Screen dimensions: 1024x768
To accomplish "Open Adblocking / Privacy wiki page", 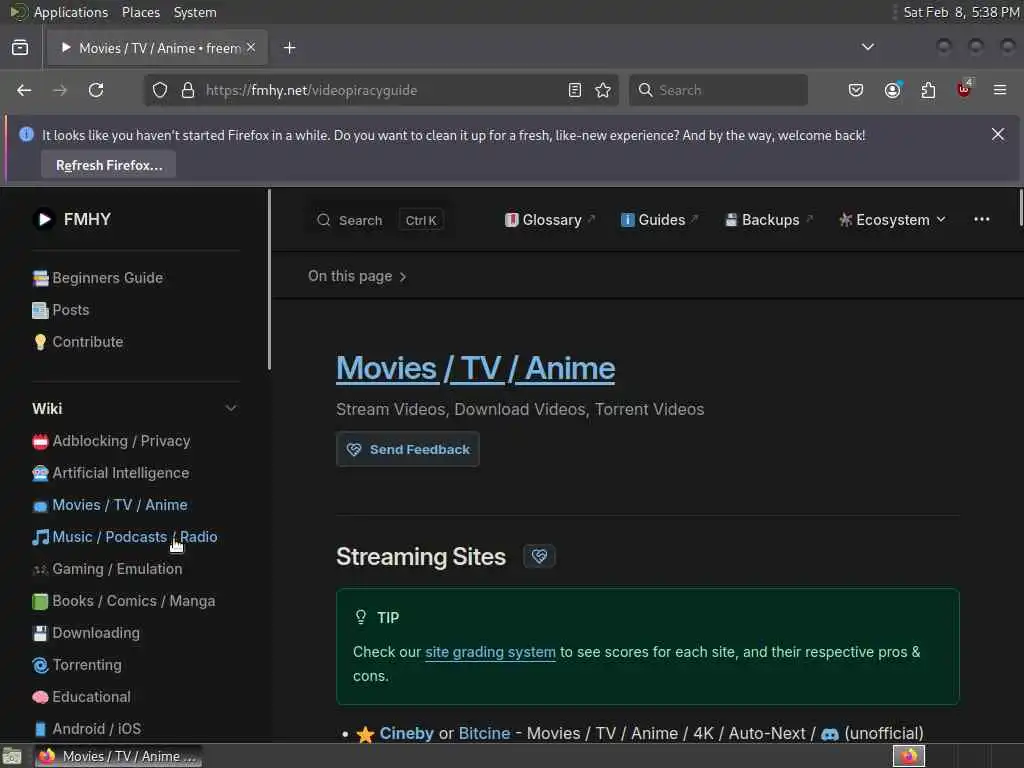I will point(111,441).
